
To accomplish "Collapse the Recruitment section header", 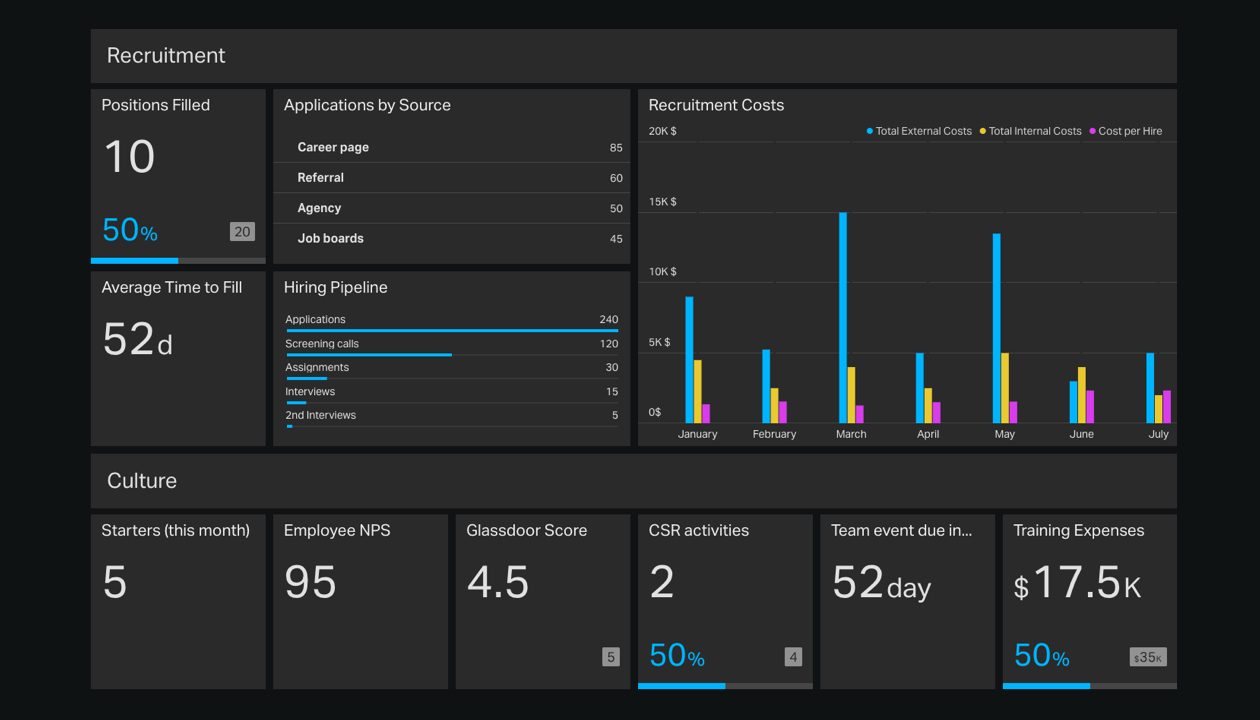I will [634, 56].
